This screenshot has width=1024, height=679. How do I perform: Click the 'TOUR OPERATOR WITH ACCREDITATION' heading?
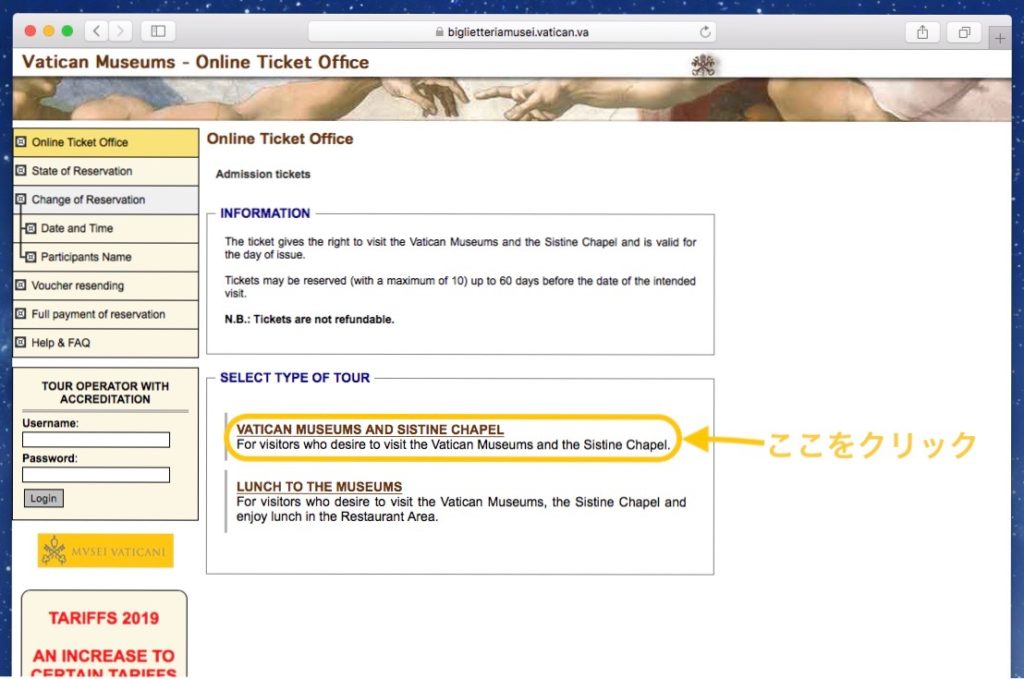(x=105, y=392)
